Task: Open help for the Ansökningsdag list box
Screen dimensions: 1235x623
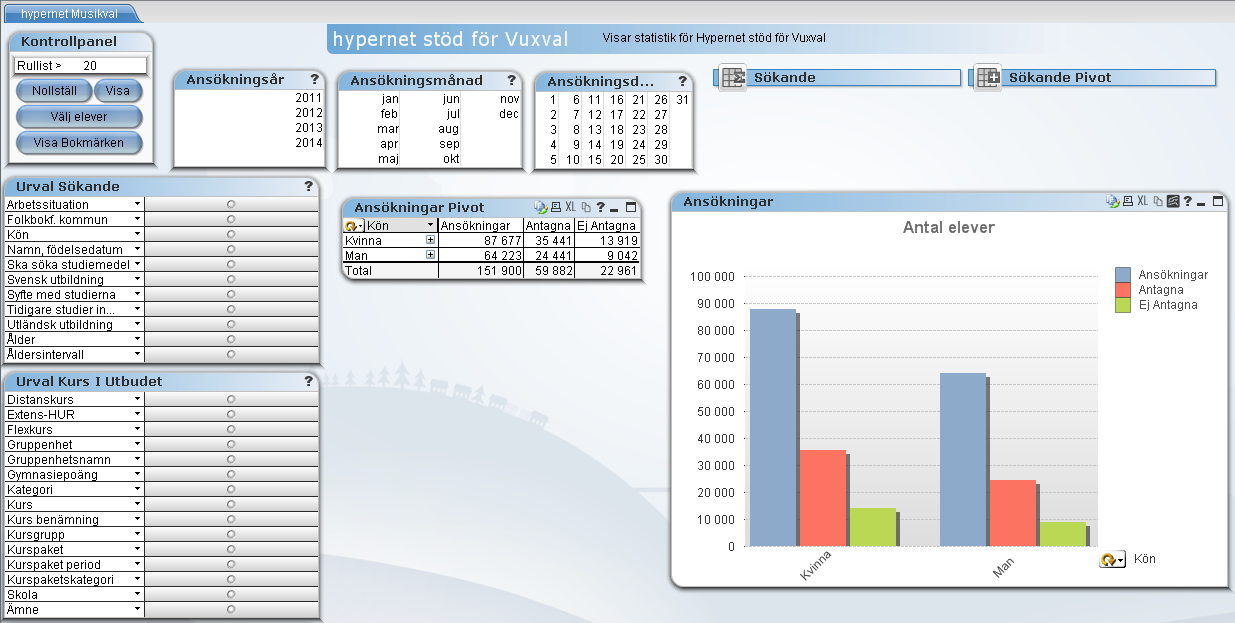Action: pos(682,81)
